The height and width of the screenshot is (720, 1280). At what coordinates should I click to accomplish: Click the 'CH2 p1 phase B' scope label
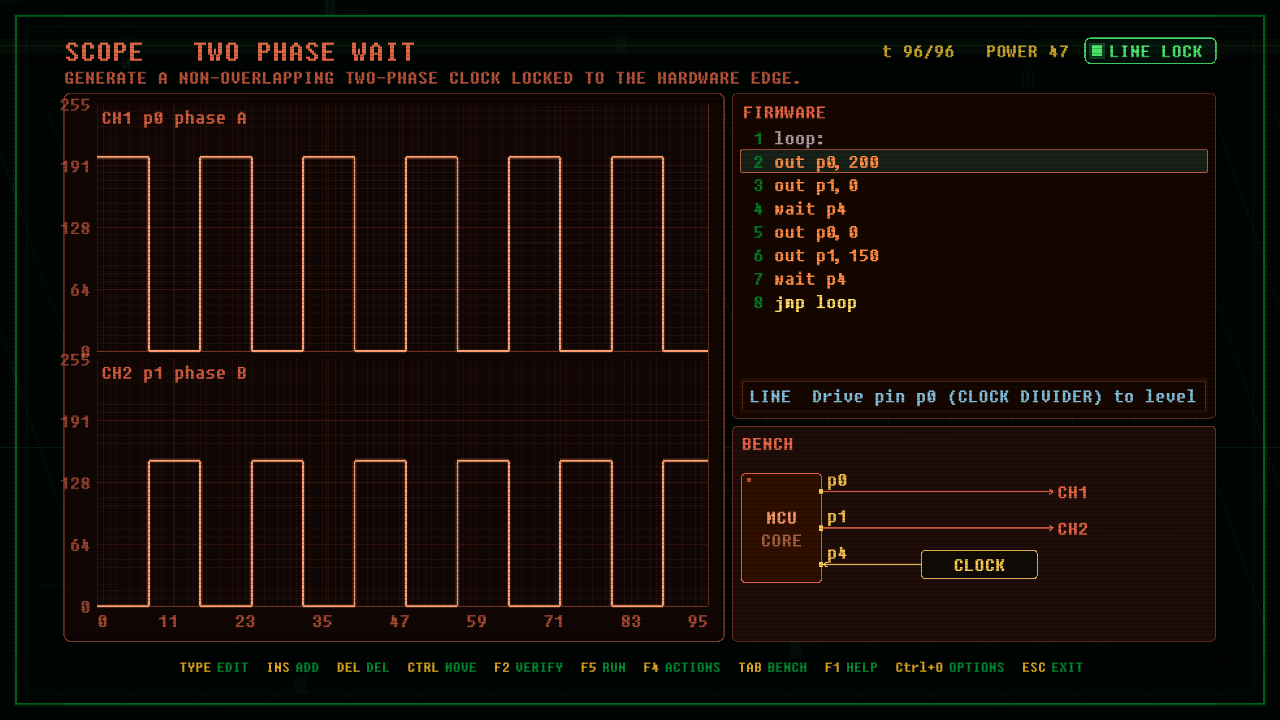point(174,373)
